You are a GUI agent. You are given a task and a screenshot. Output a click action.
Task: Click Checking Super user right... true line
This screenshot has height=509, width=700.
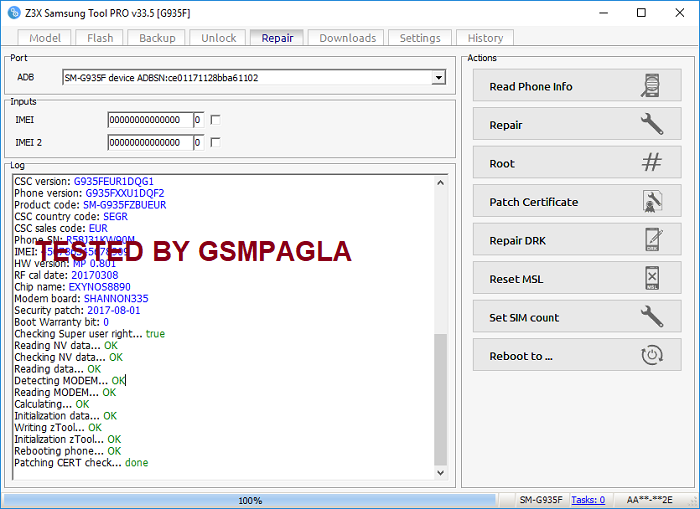pyautogui.click(x=90, y=334)
